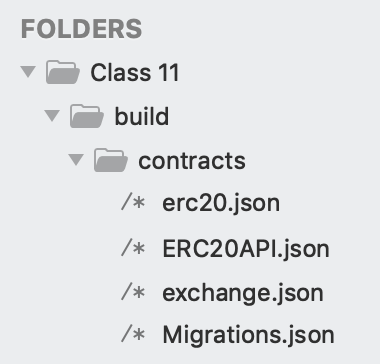
Task: Click the file type icon beside erc20.json
Action: click(x=133, y=203)
